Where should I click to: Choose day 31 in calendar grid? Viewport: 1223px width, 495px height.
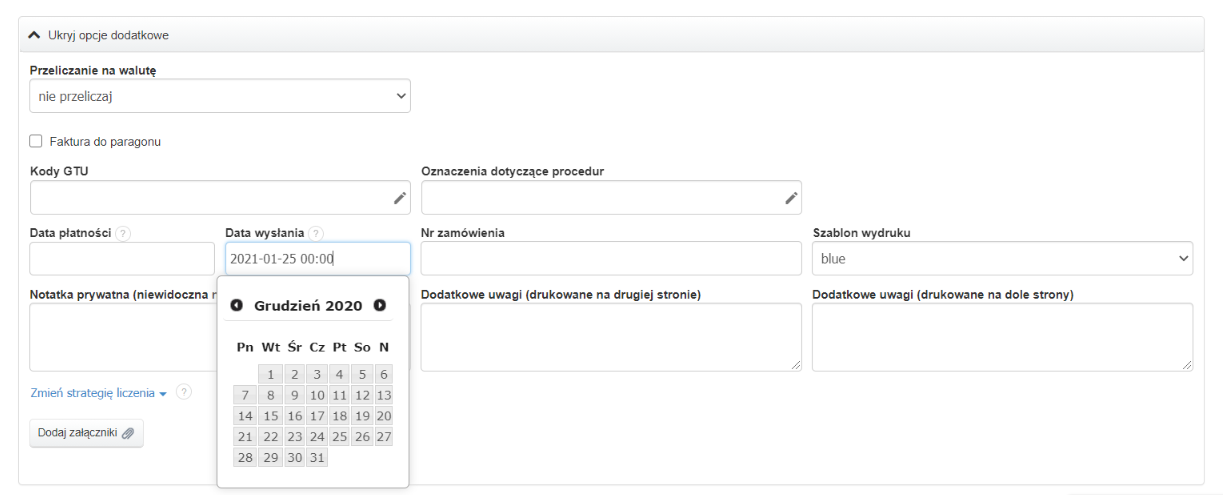(317, 457)
